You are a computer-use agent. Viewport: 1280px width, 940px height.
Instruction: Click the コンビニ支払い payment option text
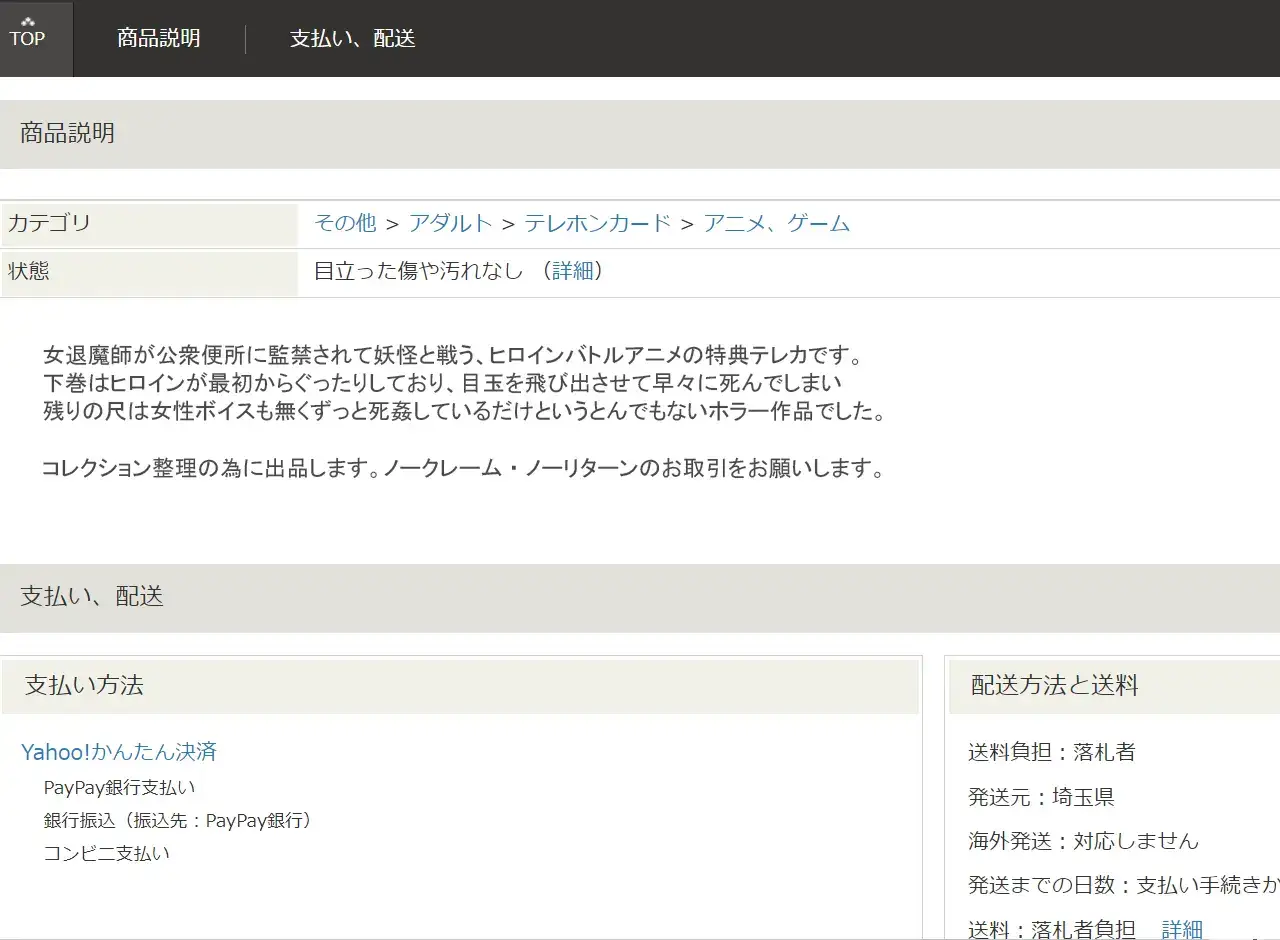(x=107, y=853)
